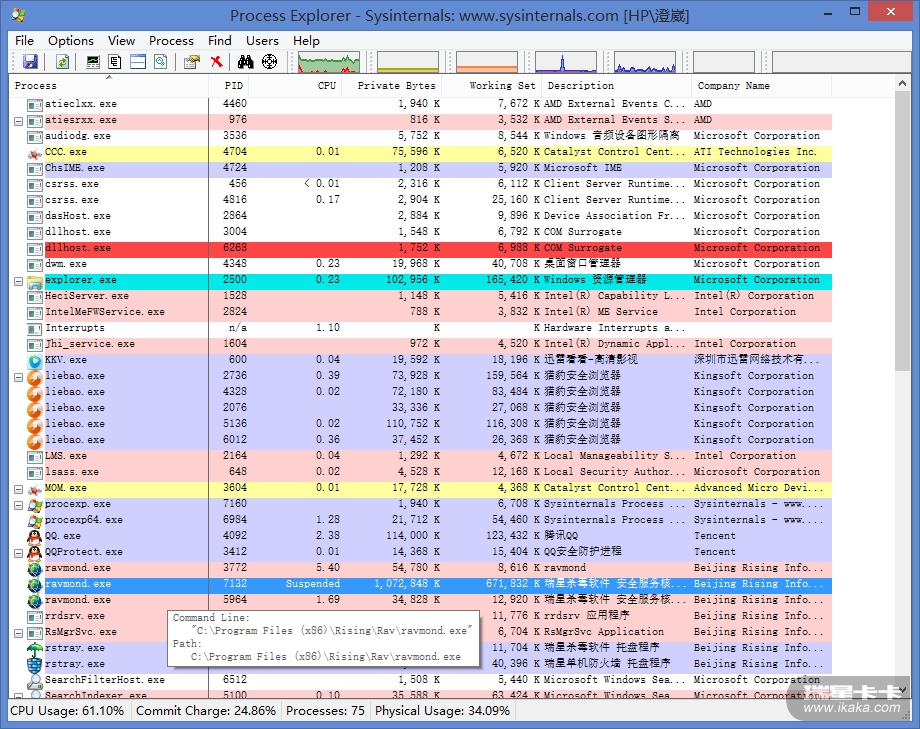Open the Options menu
This screenshot has width=920, height=729.
71,41
